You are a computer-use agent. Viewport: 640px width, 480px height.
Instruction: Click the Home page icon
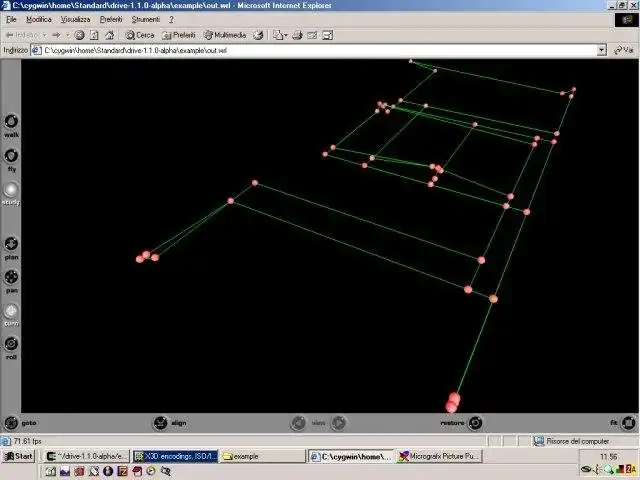tap(109, 35)
